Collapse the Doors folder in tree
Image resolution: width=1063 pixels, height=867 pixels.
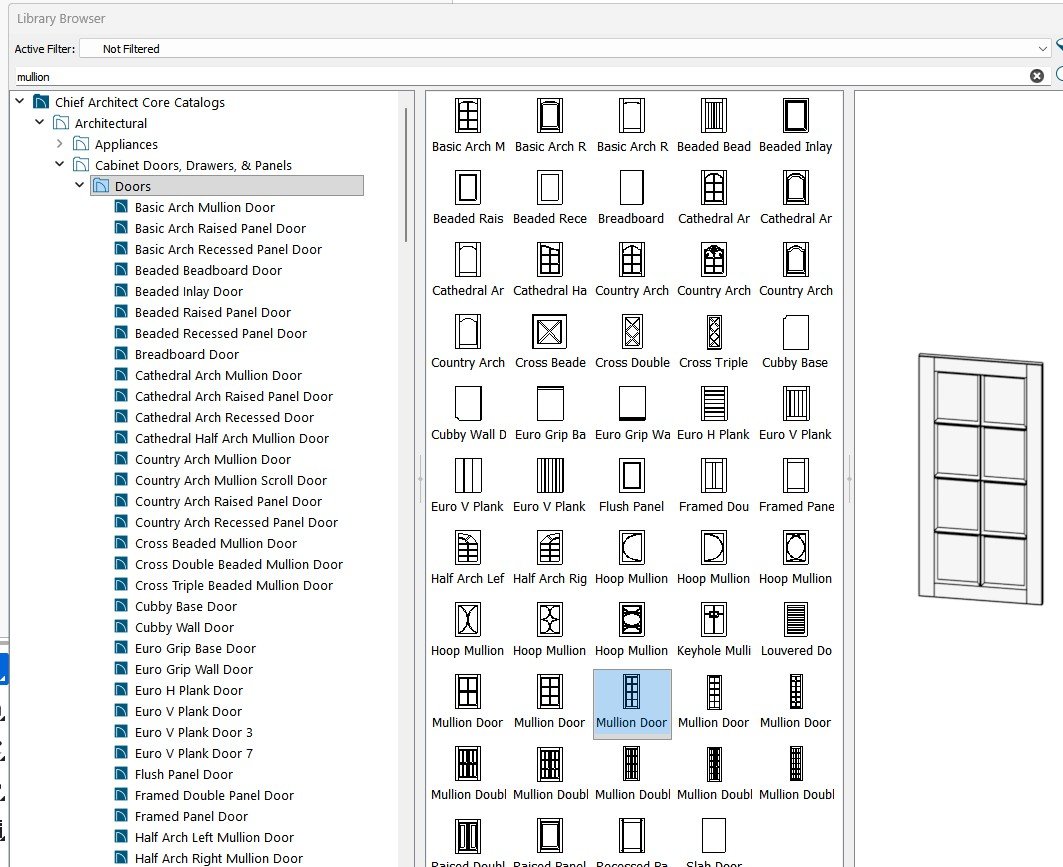pos(80,186)
